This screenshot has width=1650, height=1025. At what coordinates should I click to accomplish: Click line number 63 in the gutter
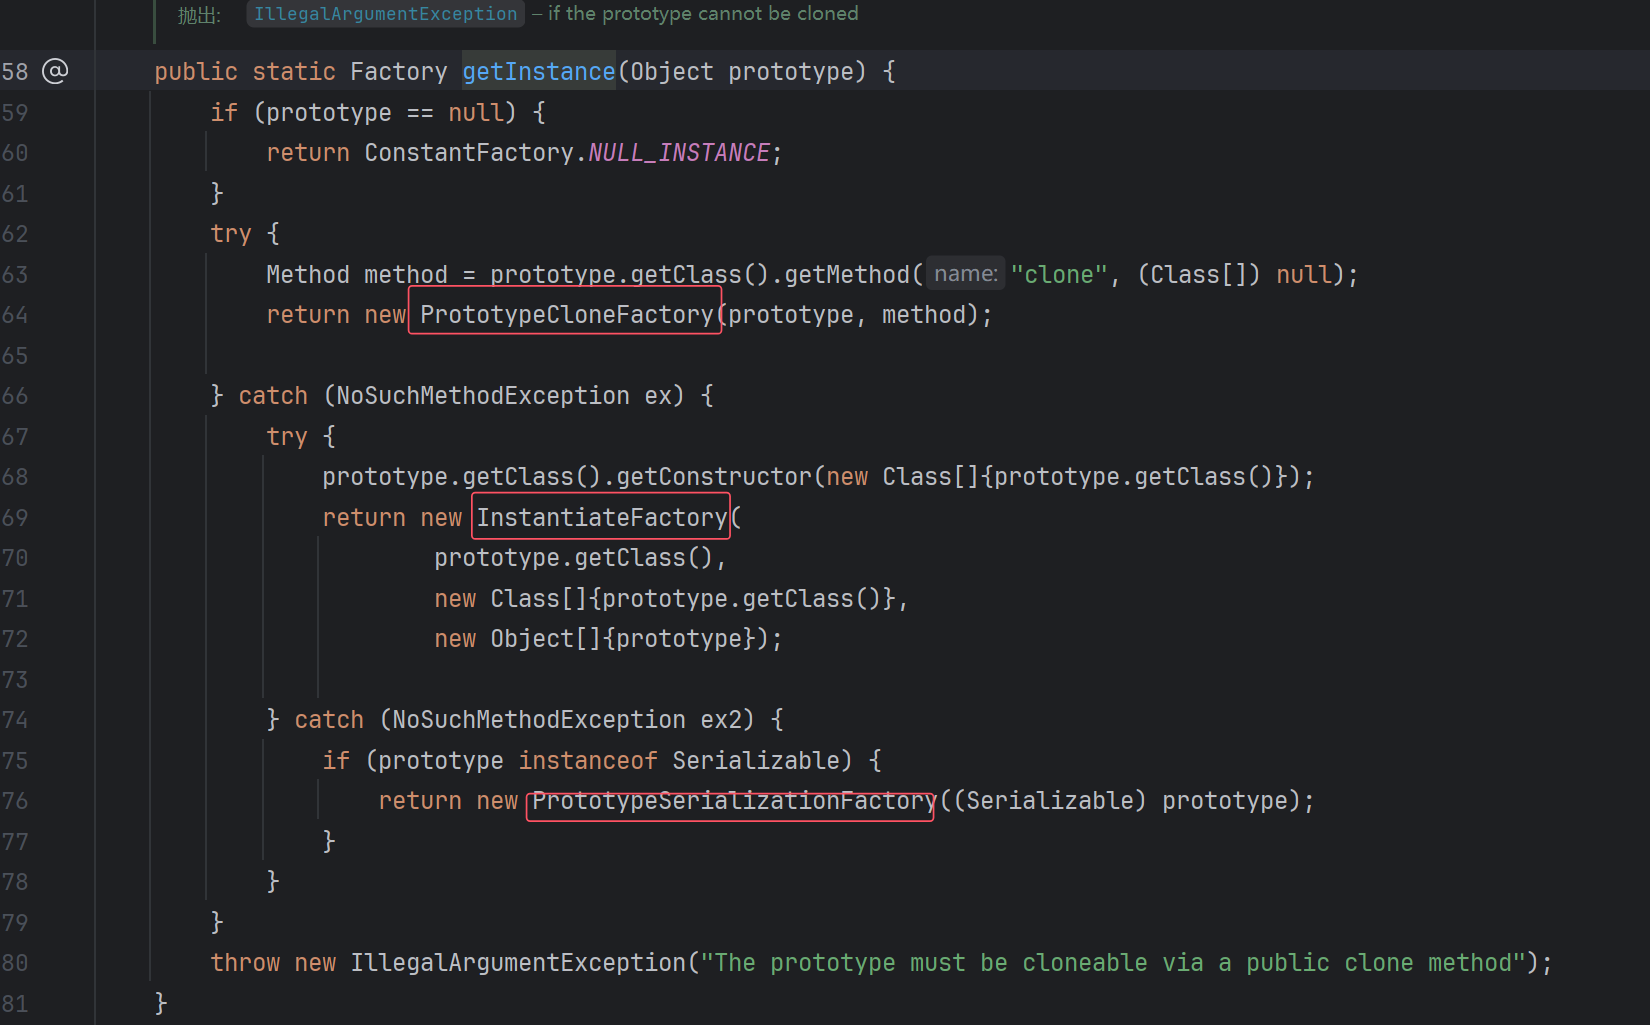(15, 275)
